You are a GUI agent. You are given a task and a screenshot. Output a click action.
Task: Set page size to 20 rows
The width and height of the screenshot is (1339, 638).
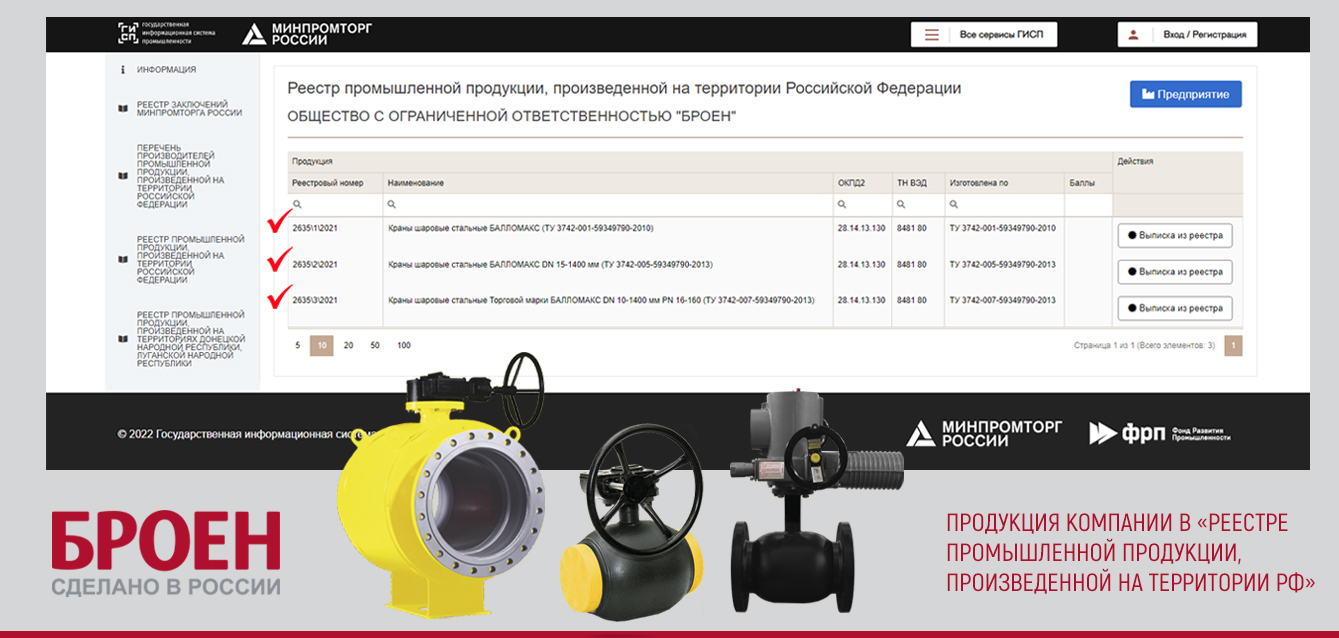[348, 345]
